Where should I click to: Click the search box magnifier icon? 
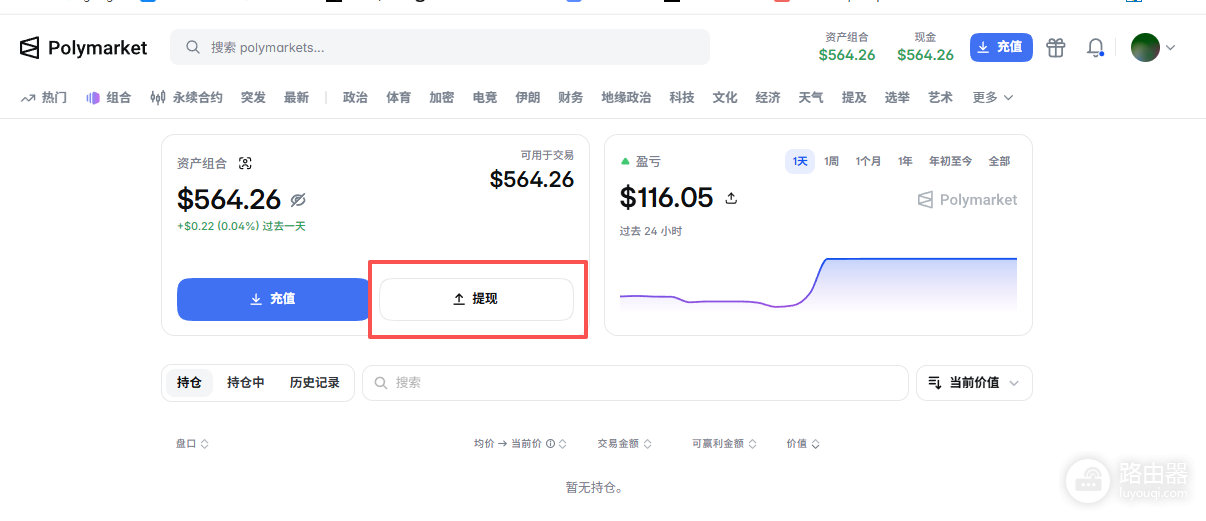click(193, 47)
